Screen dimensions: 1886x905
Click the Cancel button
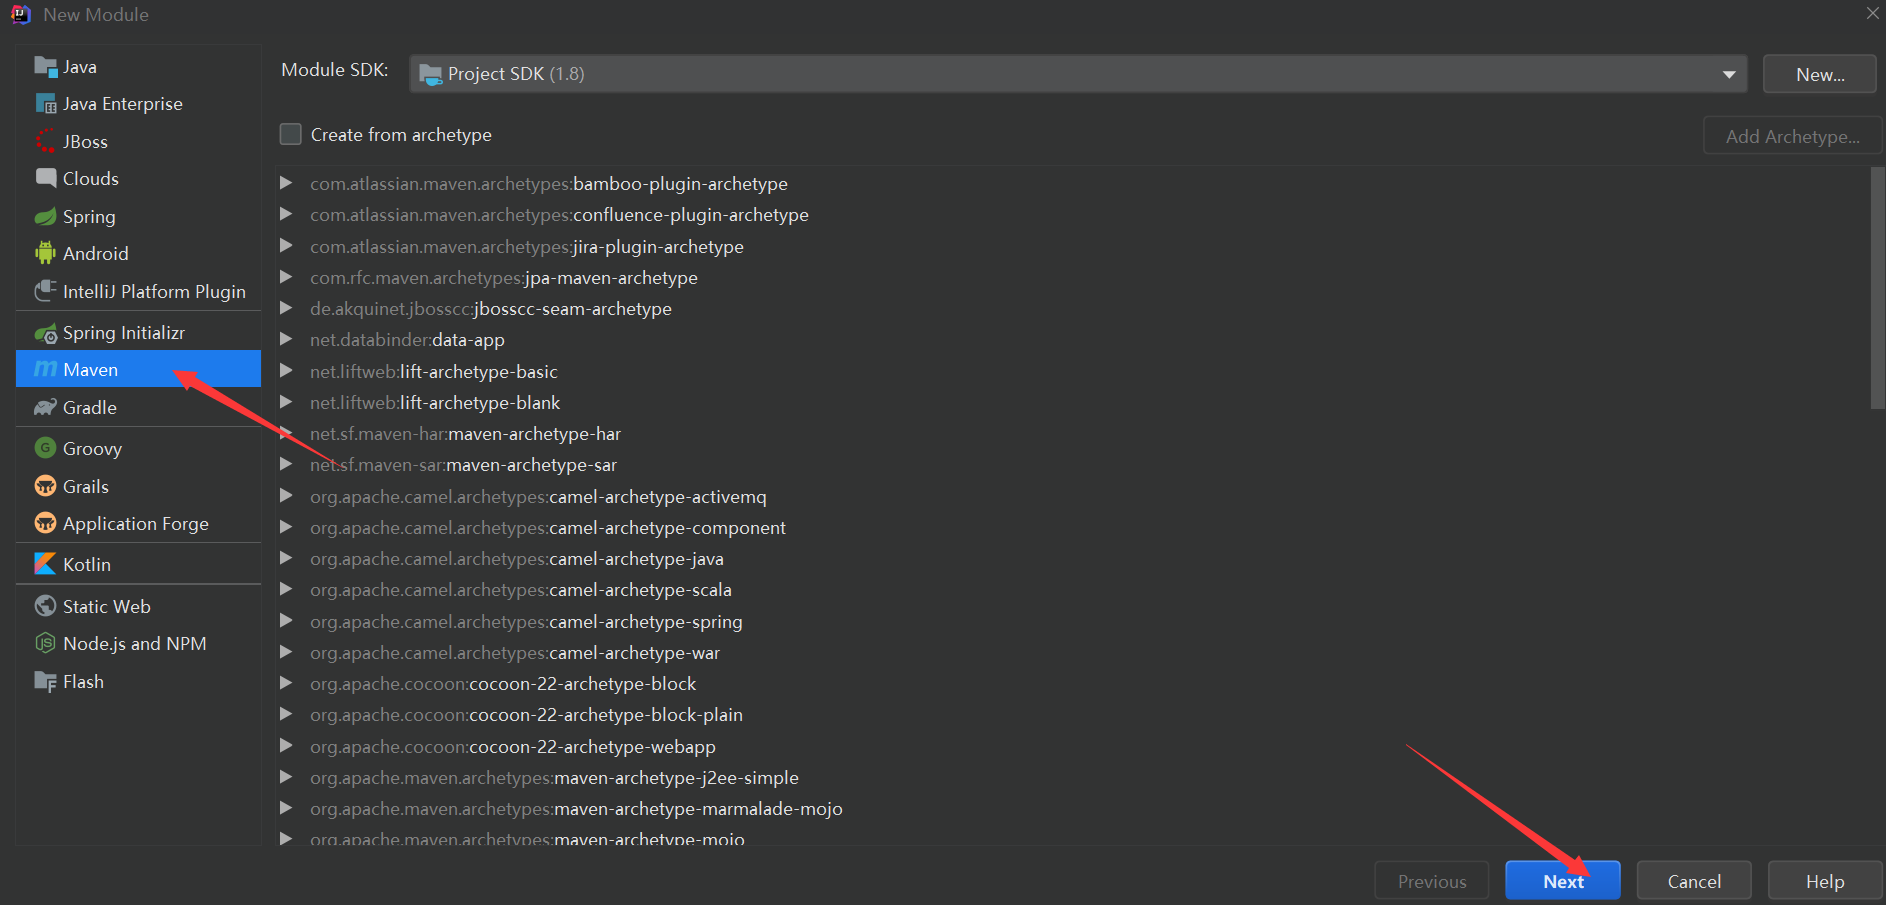point(1694,881)
